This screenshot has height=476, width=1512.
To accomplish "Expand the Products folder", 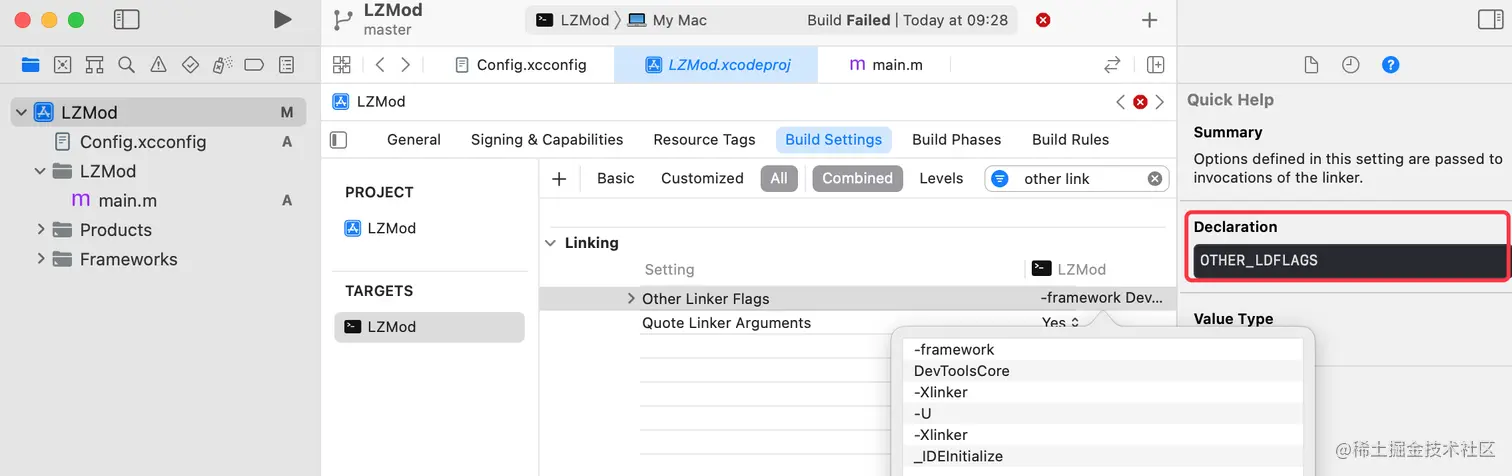I will click(x=41, y=230).
